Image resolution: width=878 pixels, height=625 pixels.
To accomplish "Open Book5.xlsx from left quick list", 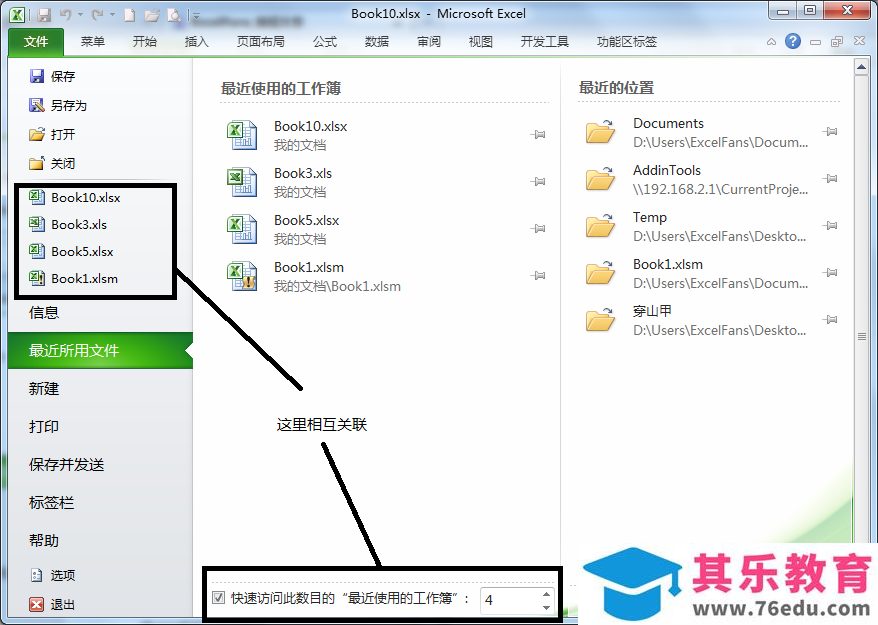I will pos(71,251).
